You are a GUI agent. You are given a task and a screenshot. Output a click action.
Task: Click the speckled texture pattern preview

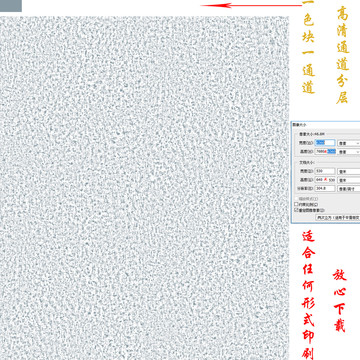(144, 188)
